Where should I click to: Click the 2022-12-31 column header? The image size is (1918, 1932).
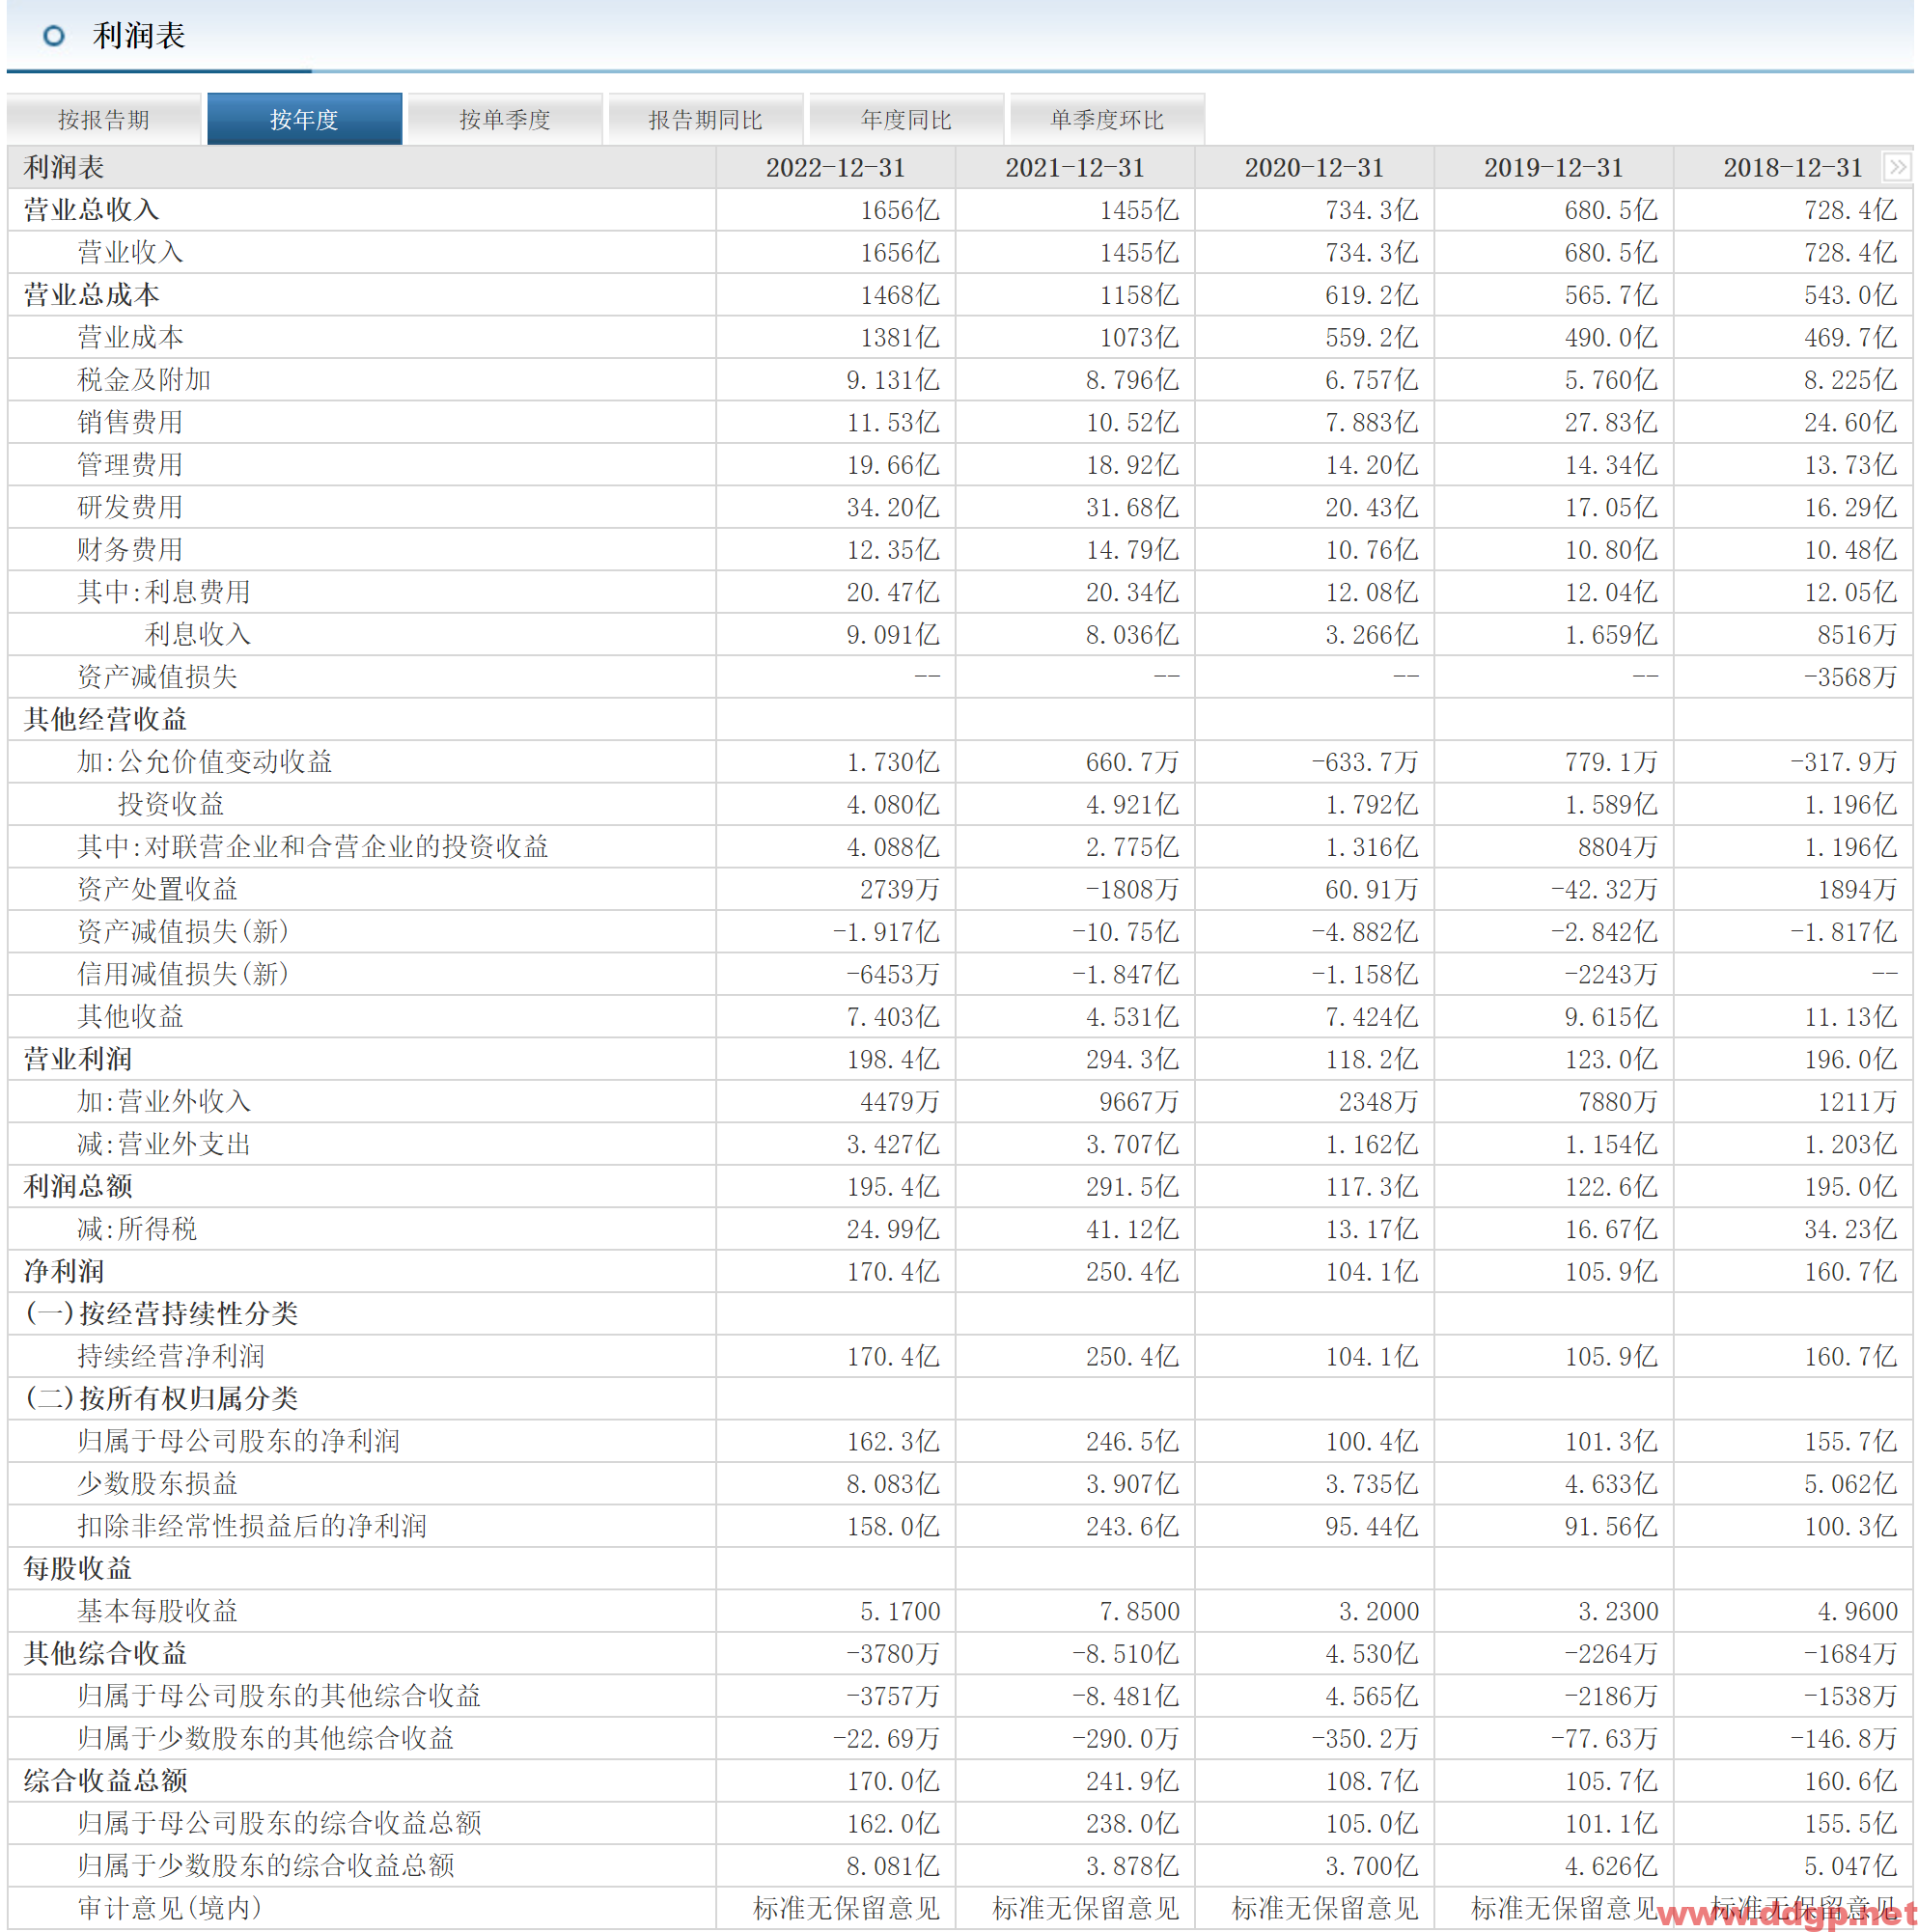(x=836, y=168)
